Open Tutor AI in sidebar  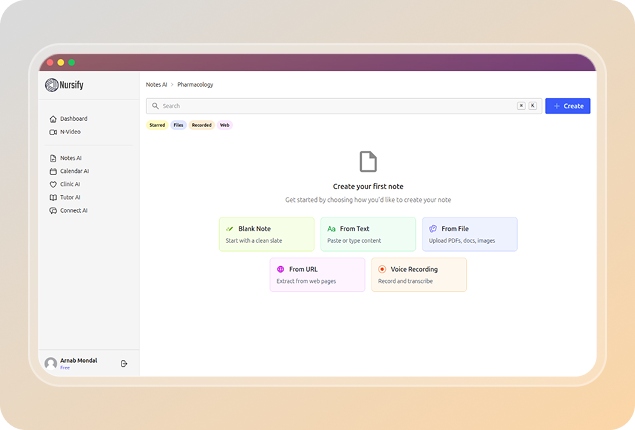tap(70, 197)
